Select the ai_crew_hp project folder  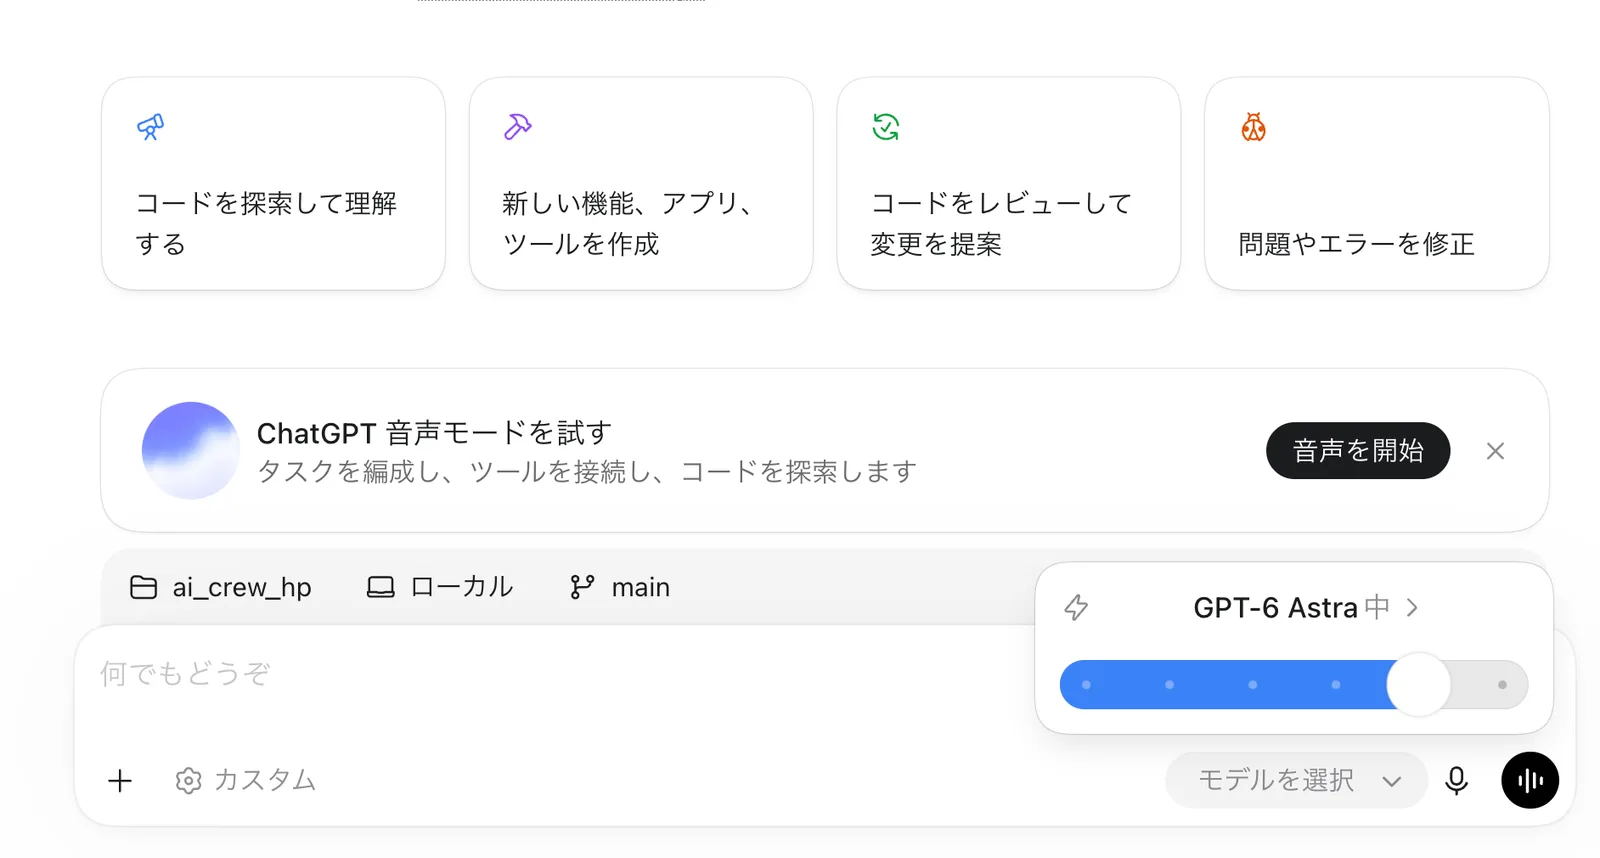[x=221, y=587]
